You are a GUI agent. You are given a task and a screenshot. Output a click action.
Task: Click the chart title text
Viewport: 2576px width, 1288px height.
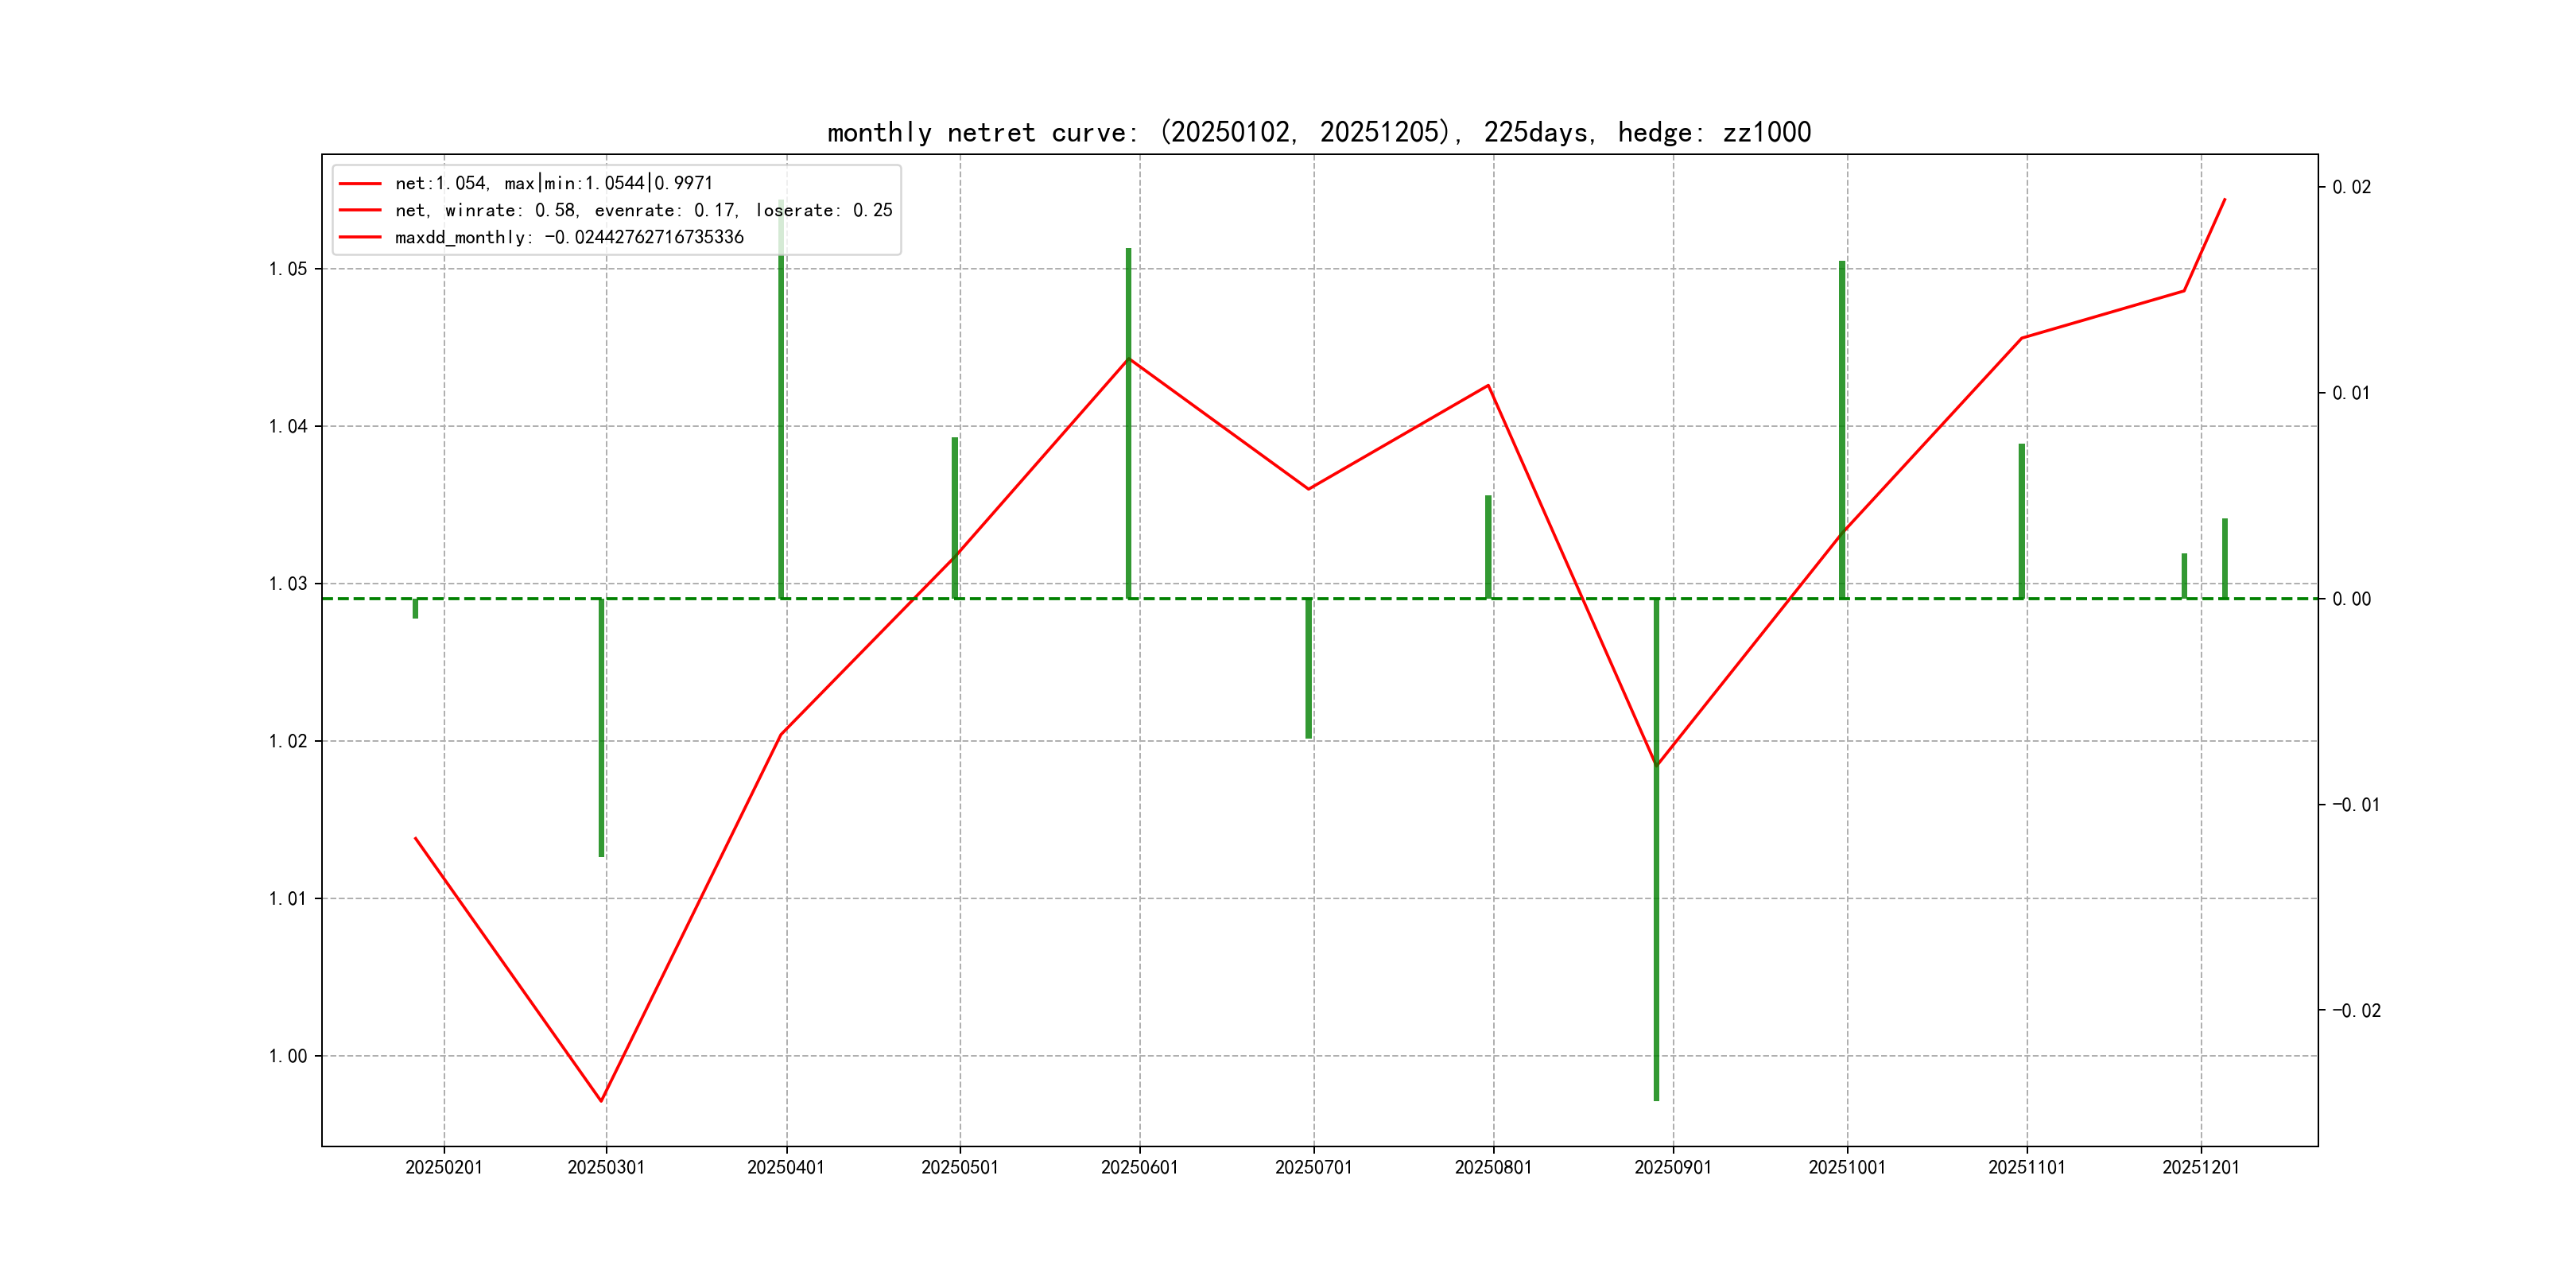[1318, 132]
